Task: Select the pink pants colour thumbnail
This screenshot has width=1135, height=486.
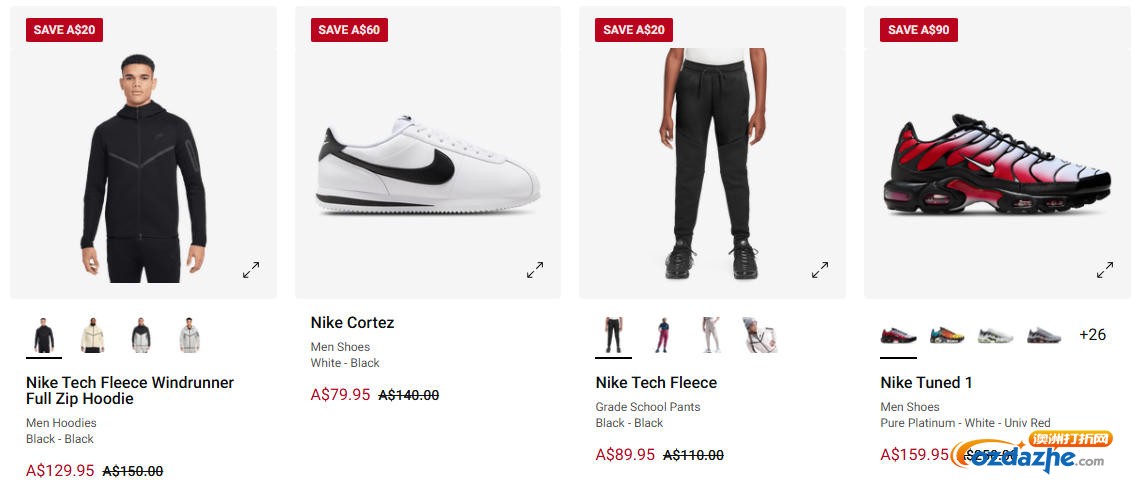Action: pyautogui.click(x=661, y=336)
